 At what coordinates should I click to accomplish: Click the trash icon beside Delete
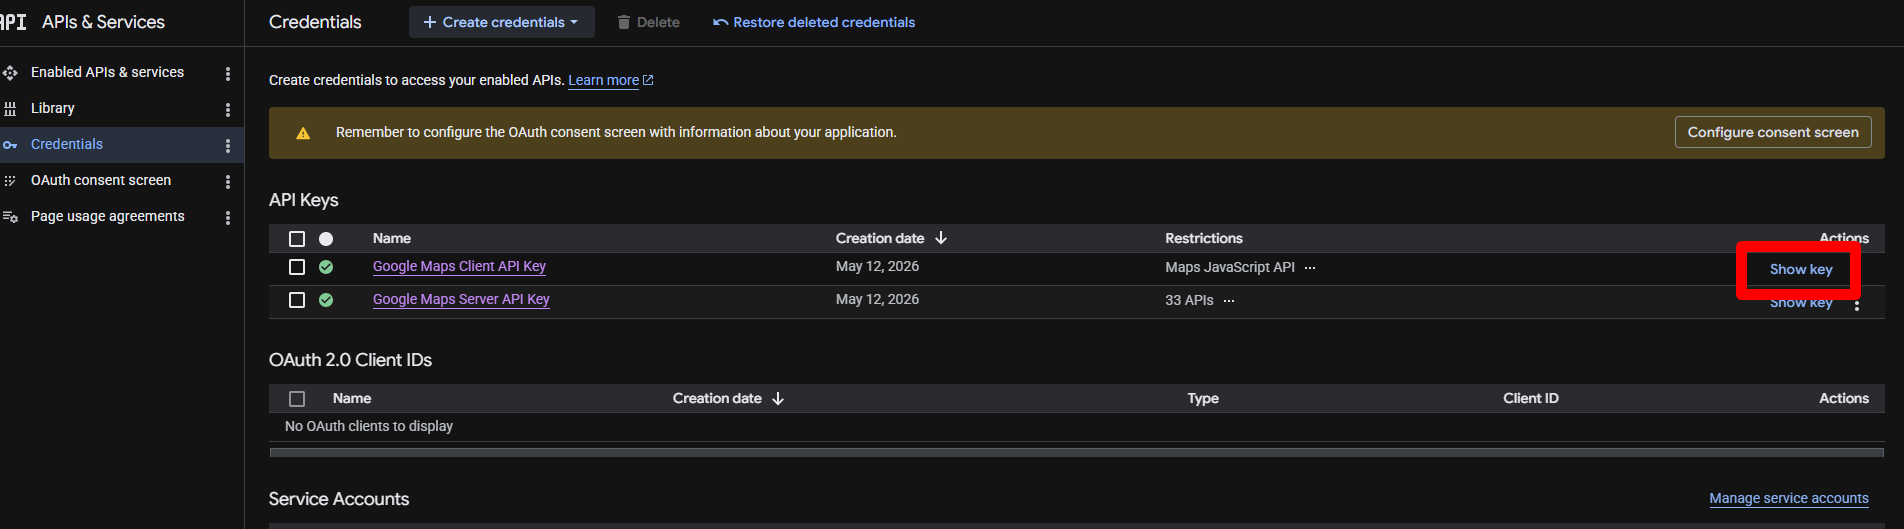pyautogui.click(x=624, y=22)
